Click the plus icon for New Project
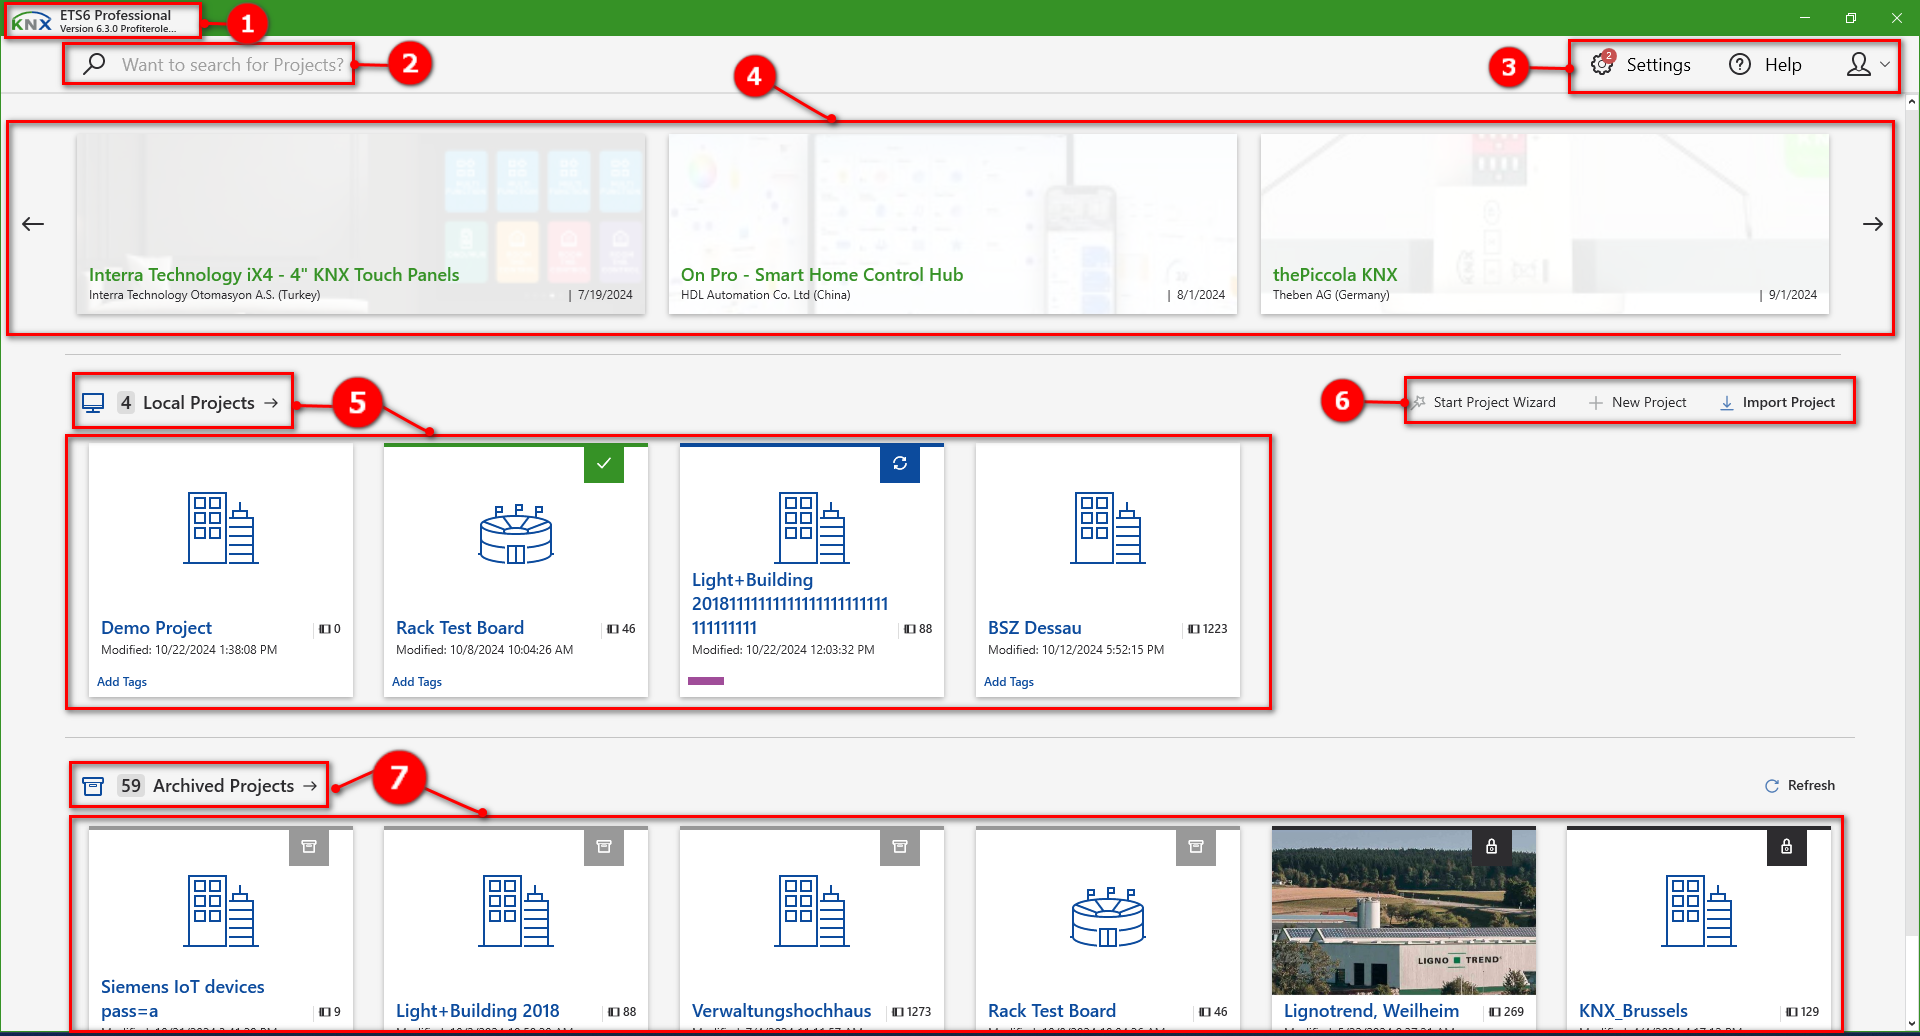The width and height of the screenshot is (1920, 1036). coord(1596,403)
